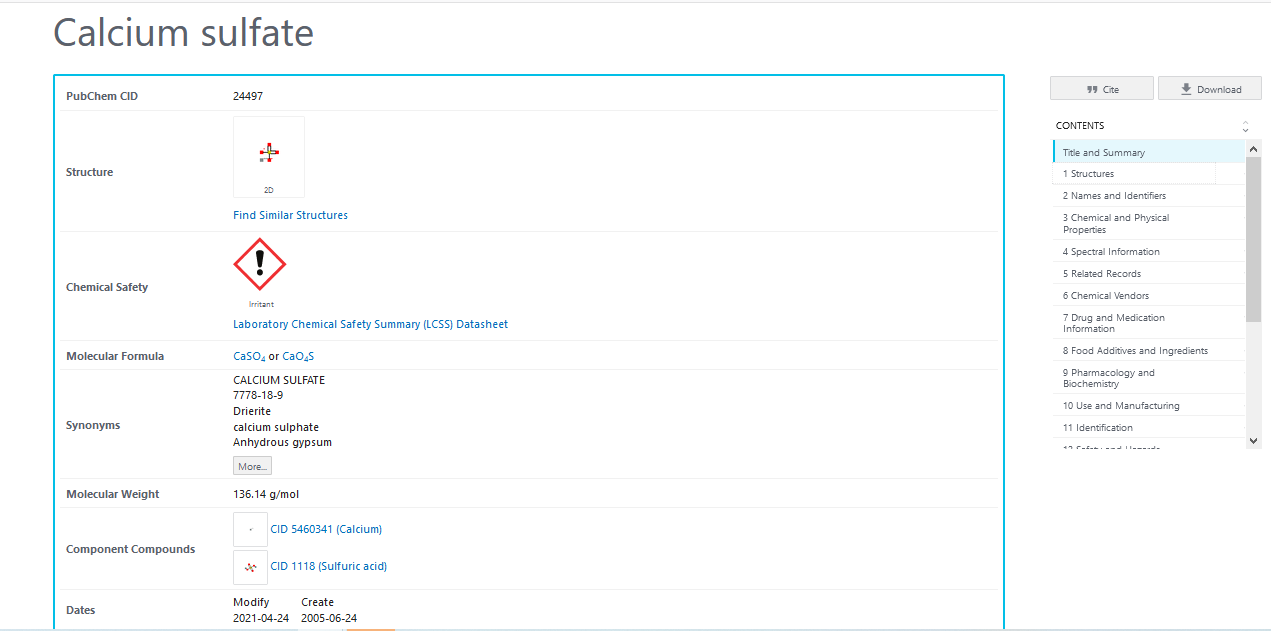Click the 2D structure thumbnail image
Viewport: 1271px width, 631px height.
[269, 156]
